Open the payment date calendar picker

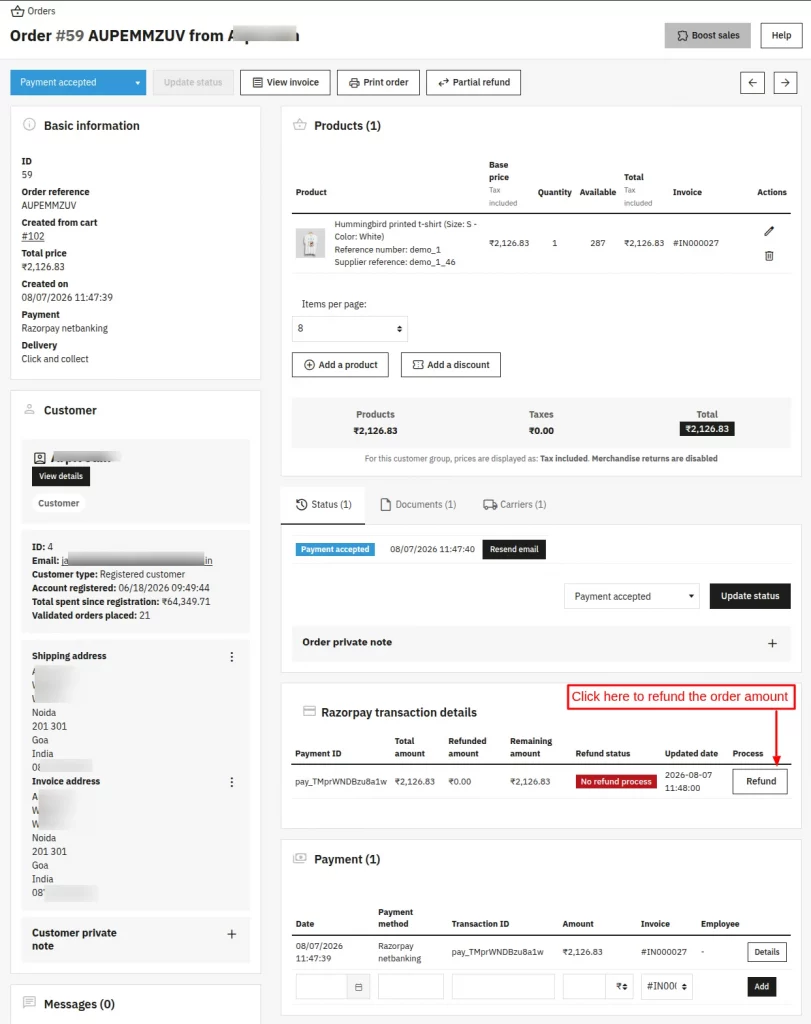(x=358, y=987)
